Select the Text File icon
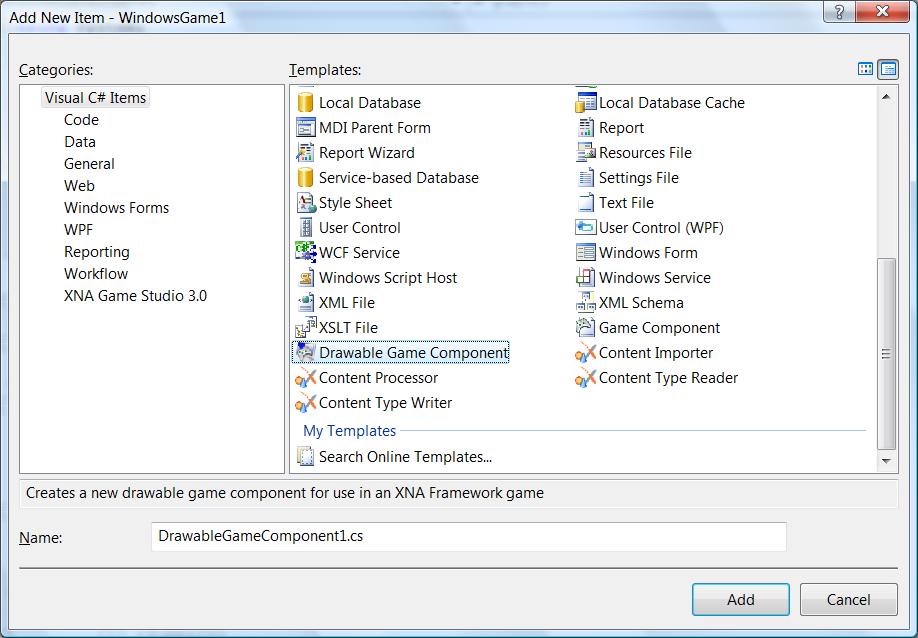 585,203
